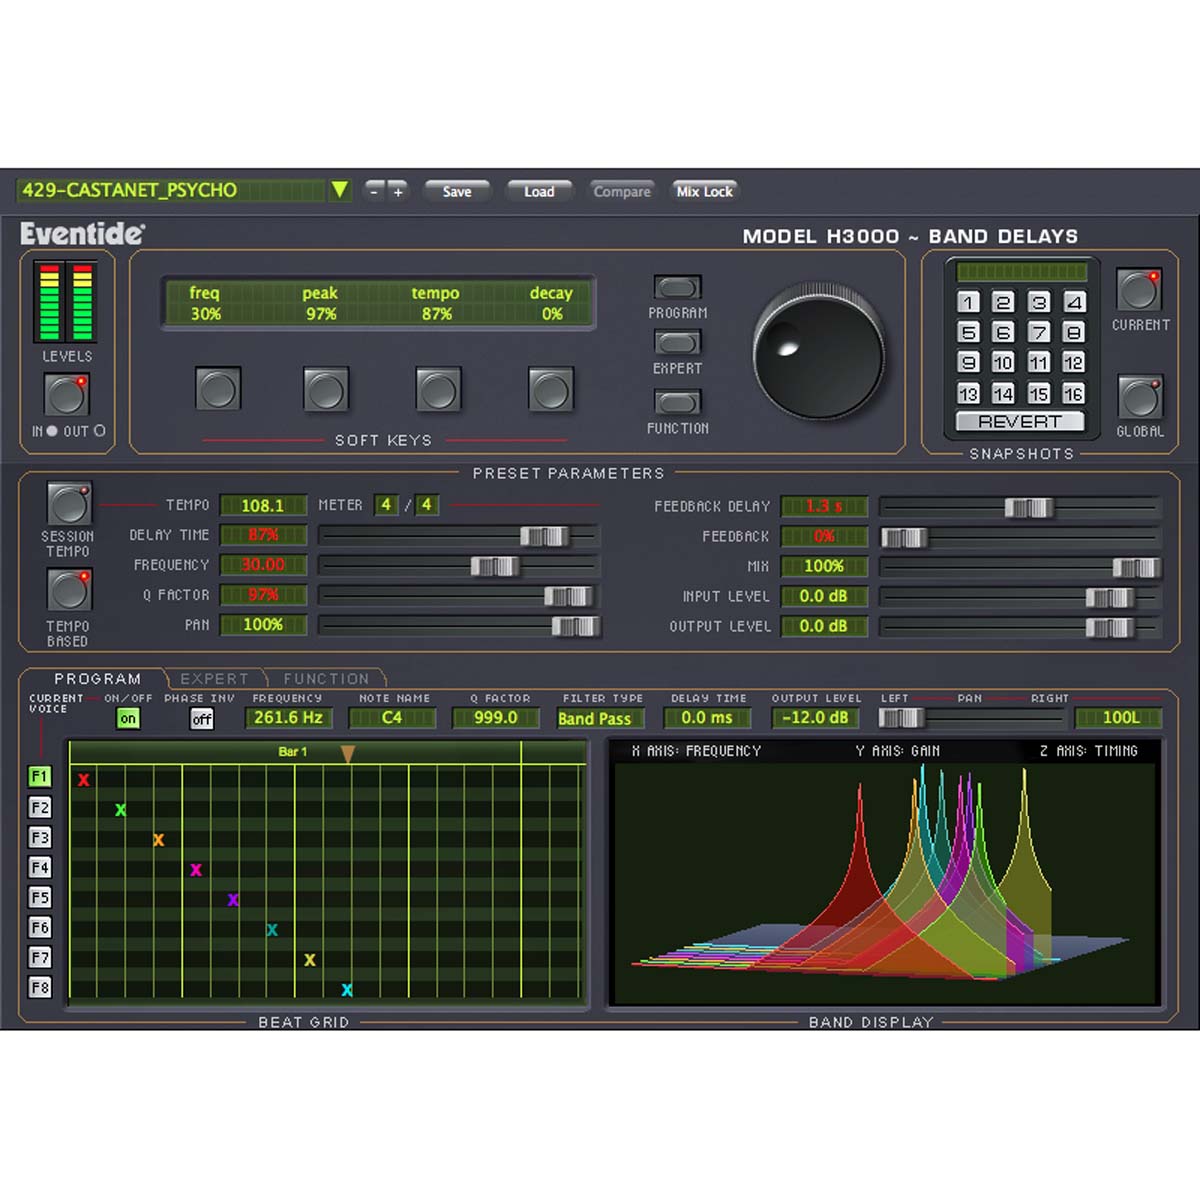The width and height of the screenshot is (1200, 1200).
Task: Click the SESSION TEMPO knob
Action: 67,503
